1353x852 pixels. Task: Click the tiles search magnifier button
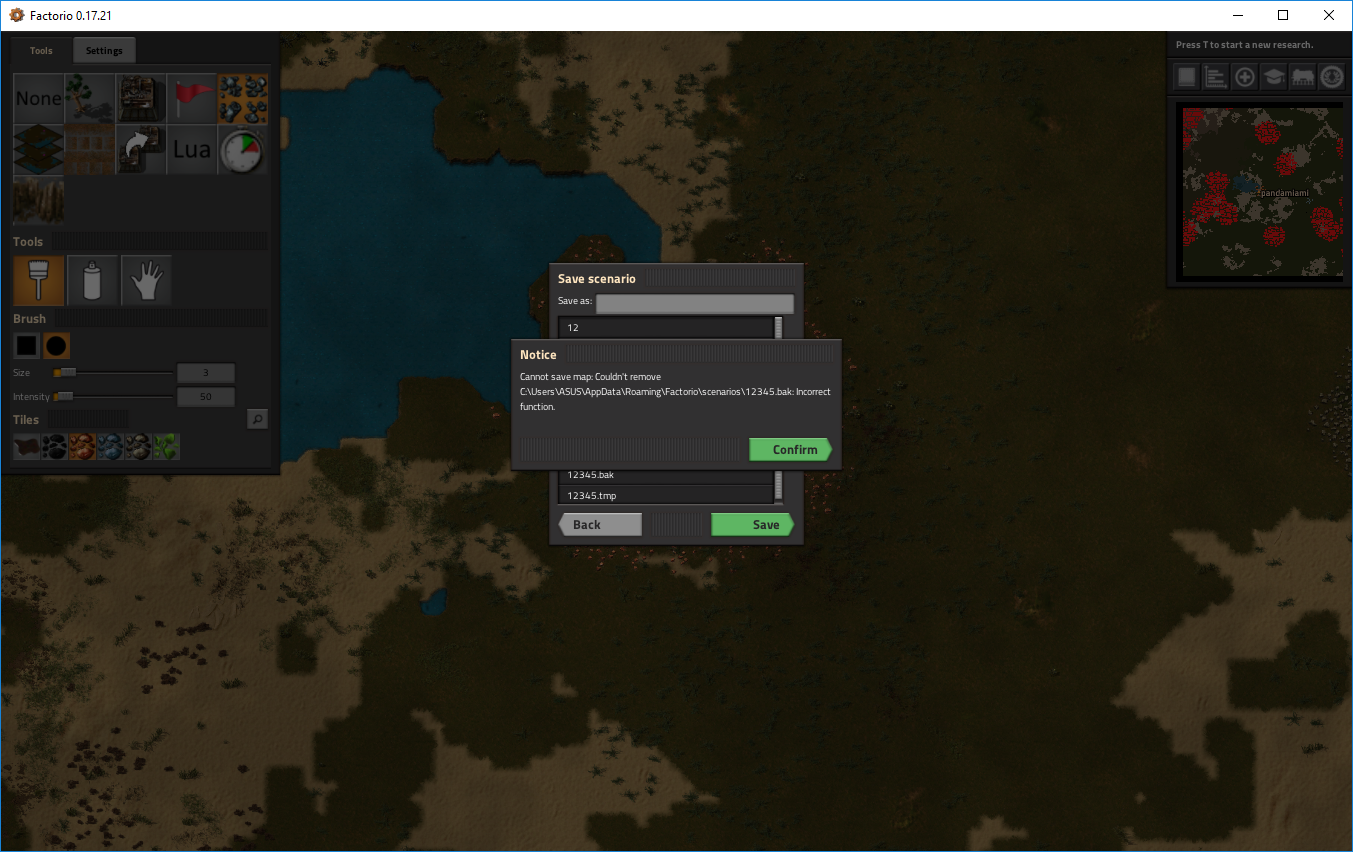(257, 419)
